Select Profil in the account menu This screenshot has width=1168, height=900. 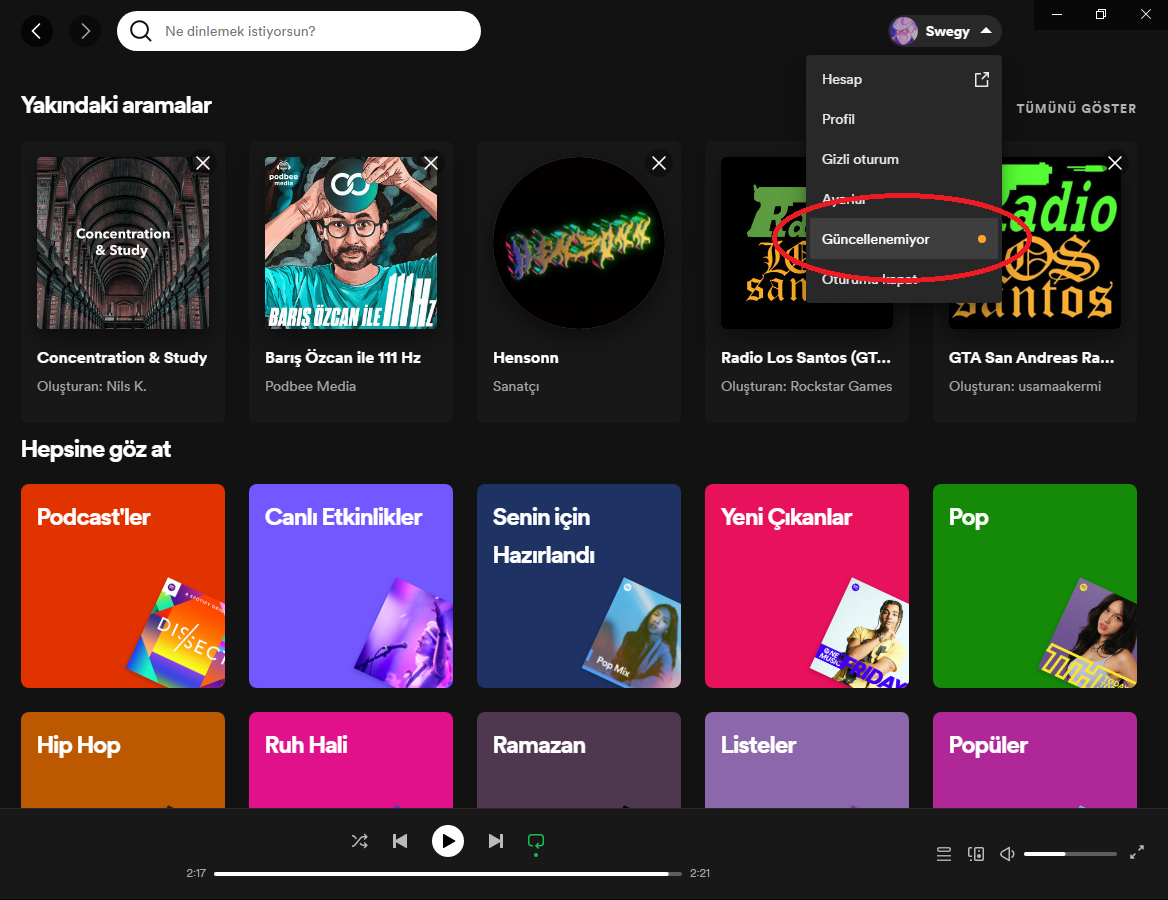[x=904, y=119]
